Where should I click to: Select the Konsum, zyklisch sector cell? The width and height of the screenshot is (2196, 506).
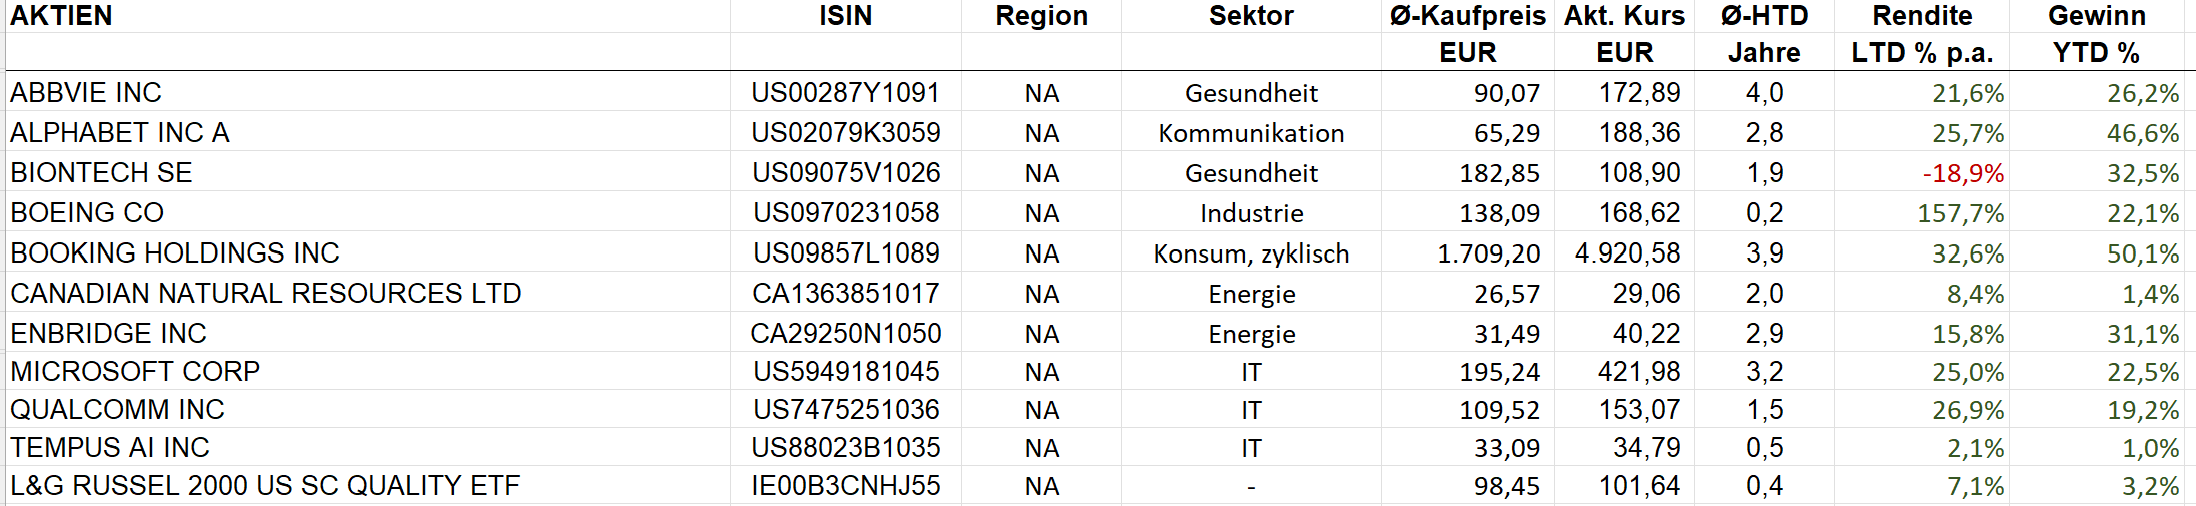tap(1251, 254)
